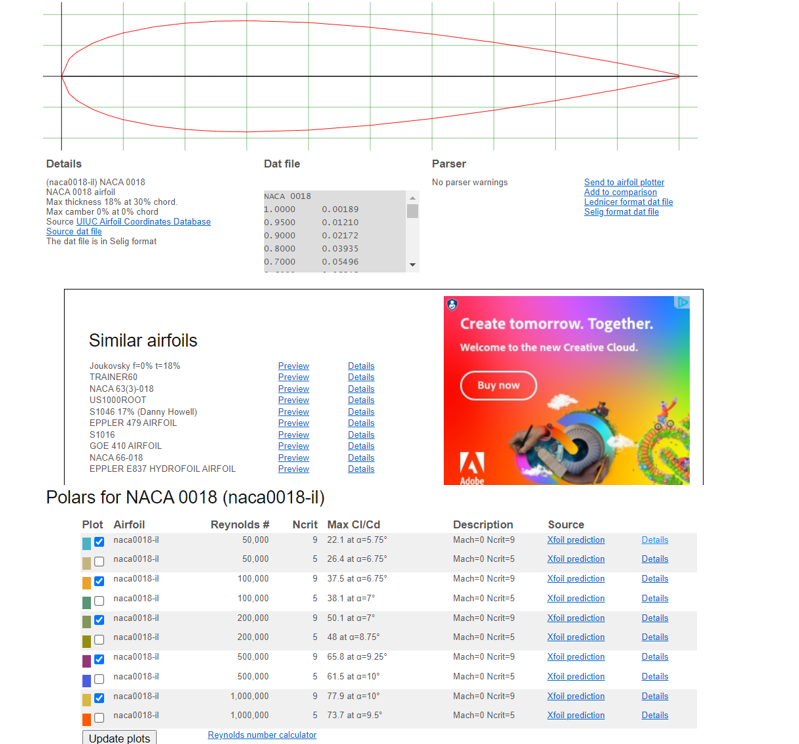Preview the S1016 airfoil
This screenshot has height=744, width=799.
294,435
